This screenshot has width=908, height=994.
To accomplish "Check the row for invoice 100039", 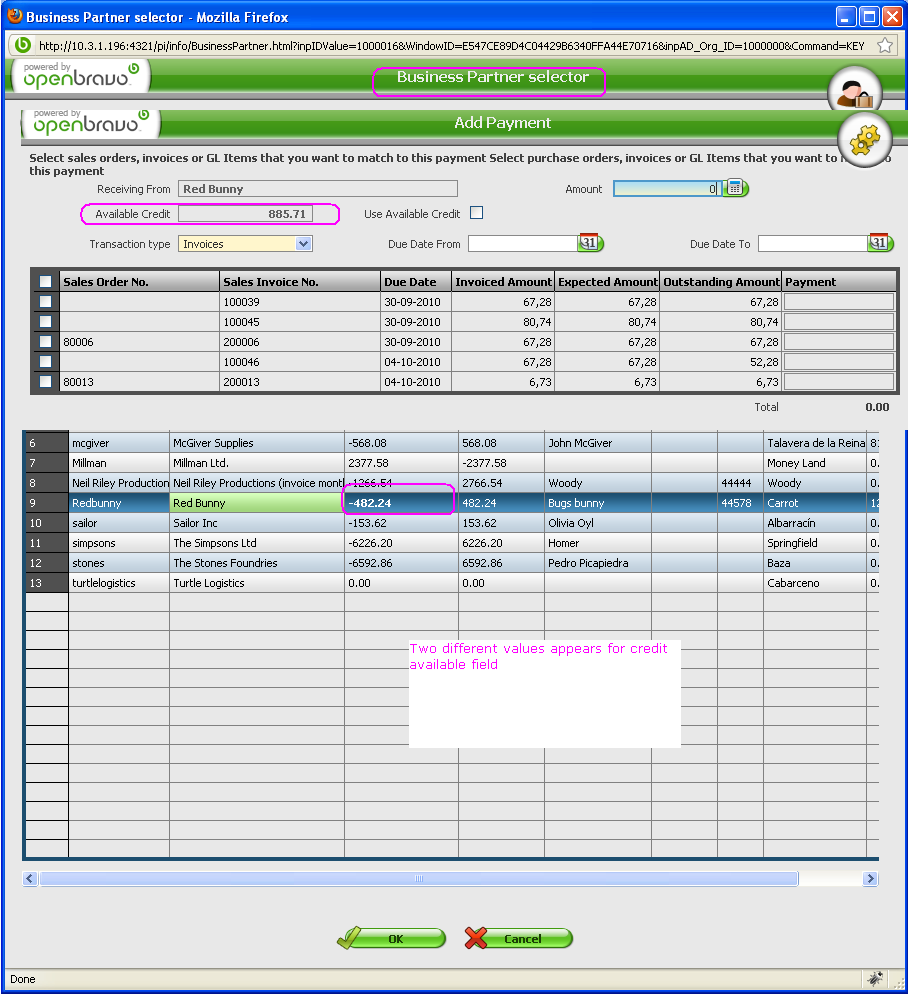I will click(45, 302).
